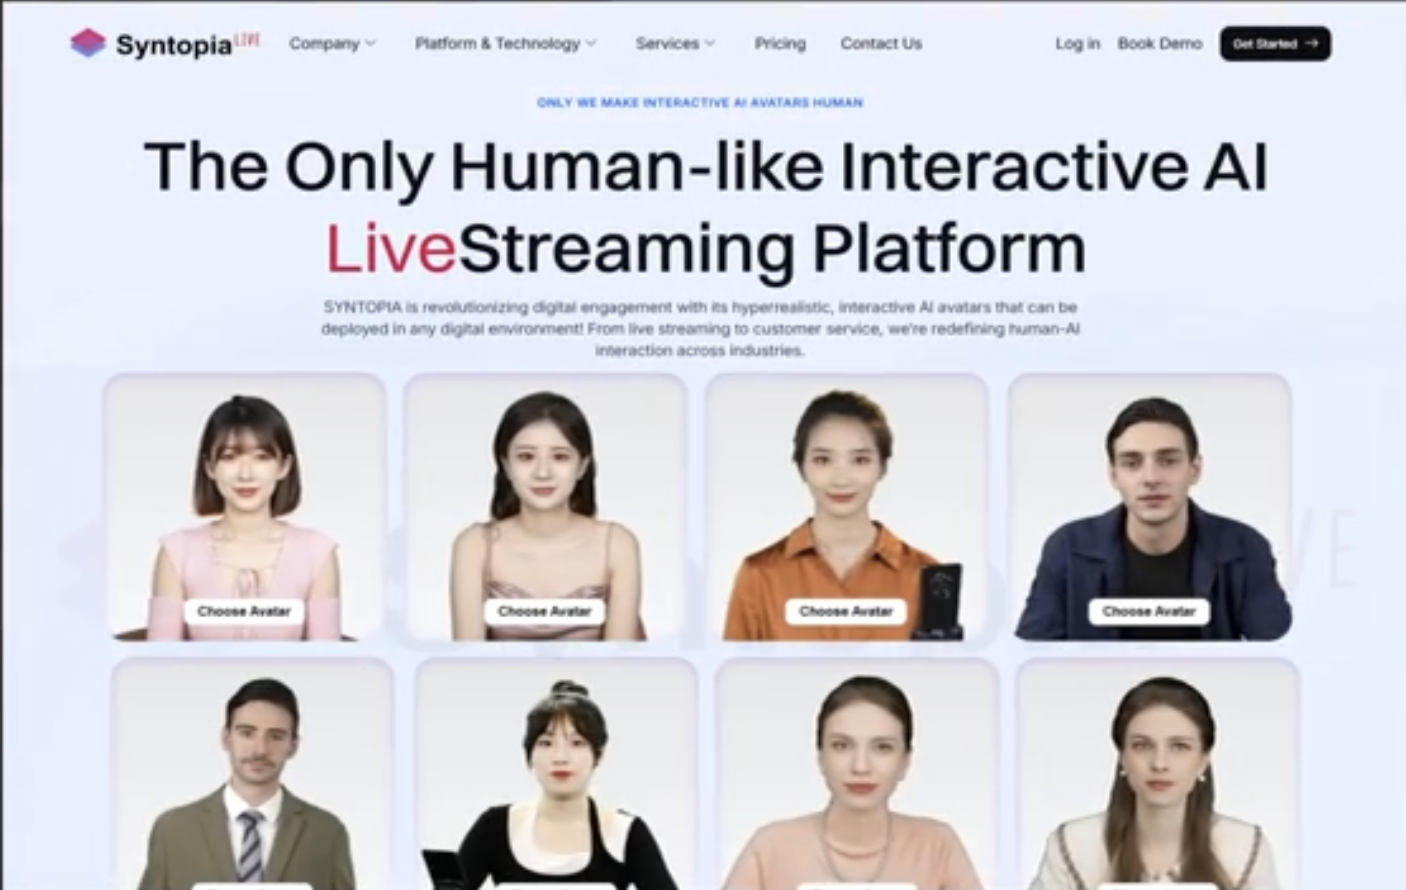Select Pricing in the navigation bar
1406x890 pixels.
pos(780,43)
